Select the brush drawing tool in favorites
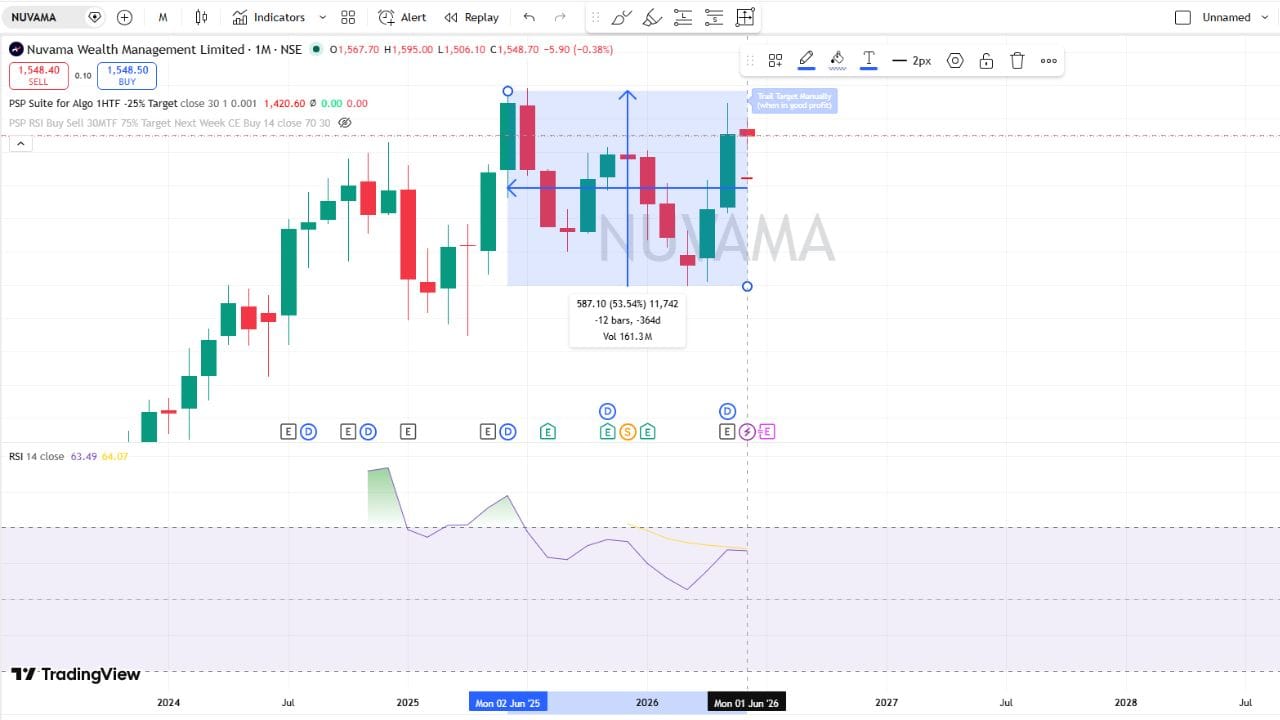The width and height of the screenshot is (1280, 720). pyautogui.click(x=621, y=17)
